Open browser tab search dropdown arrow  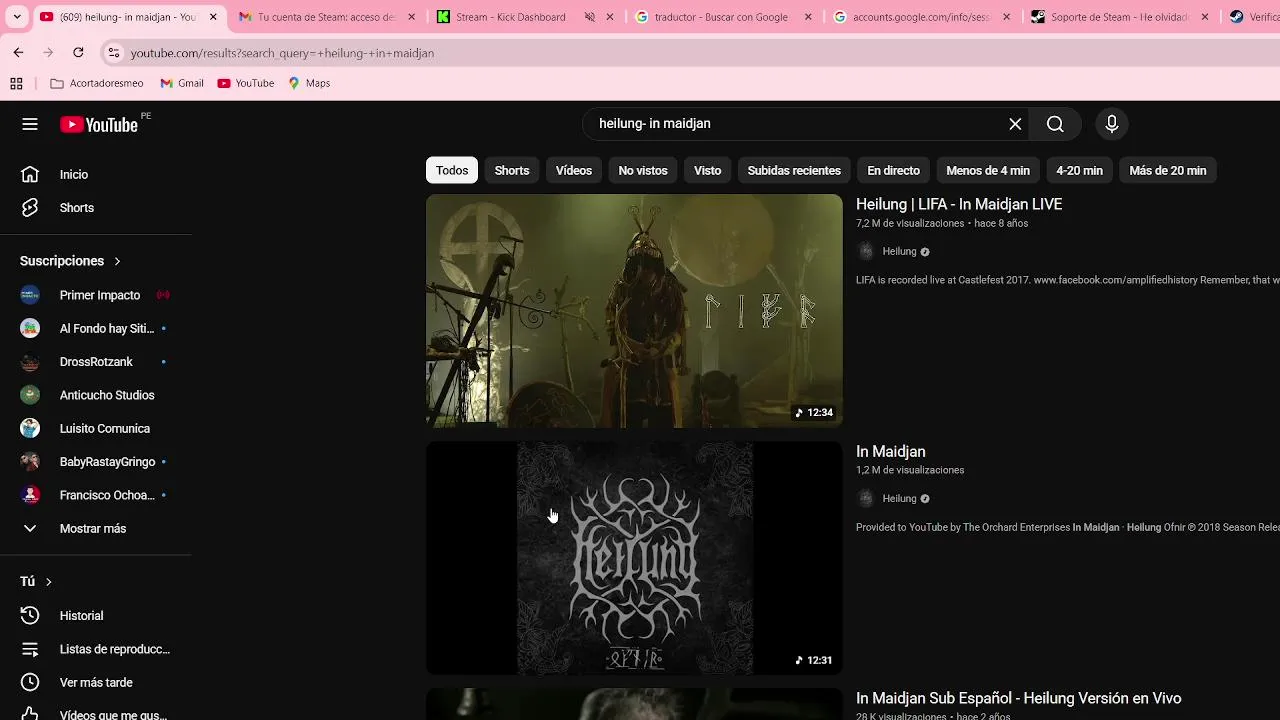click(16, 17)
